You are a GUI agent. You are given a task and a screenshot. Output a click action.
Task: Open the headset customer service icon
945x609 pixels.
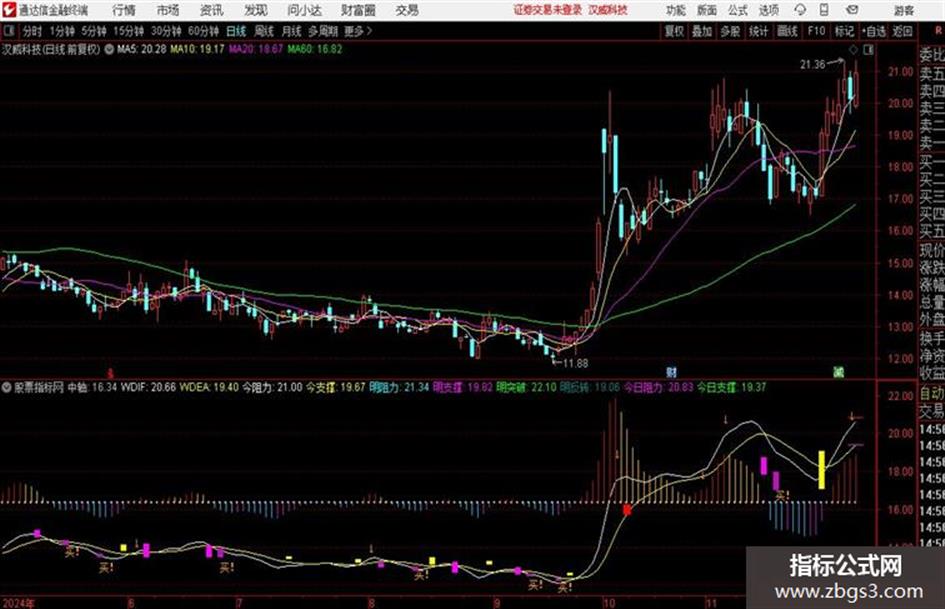(x=800, y=10)
